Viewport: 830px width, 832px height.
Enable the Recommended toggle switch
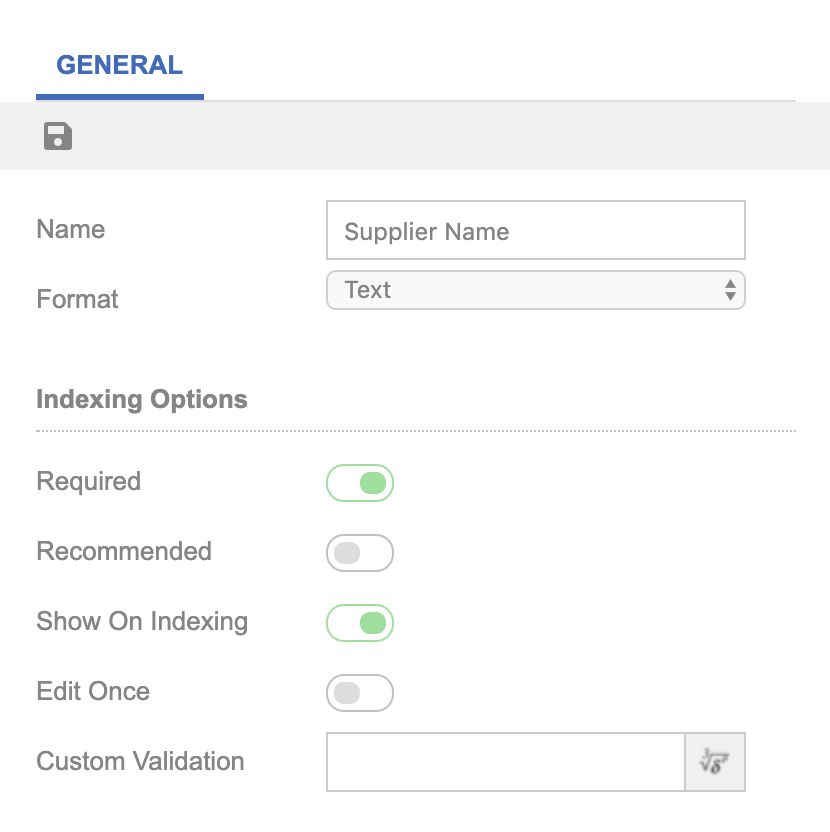click(360, 553)
